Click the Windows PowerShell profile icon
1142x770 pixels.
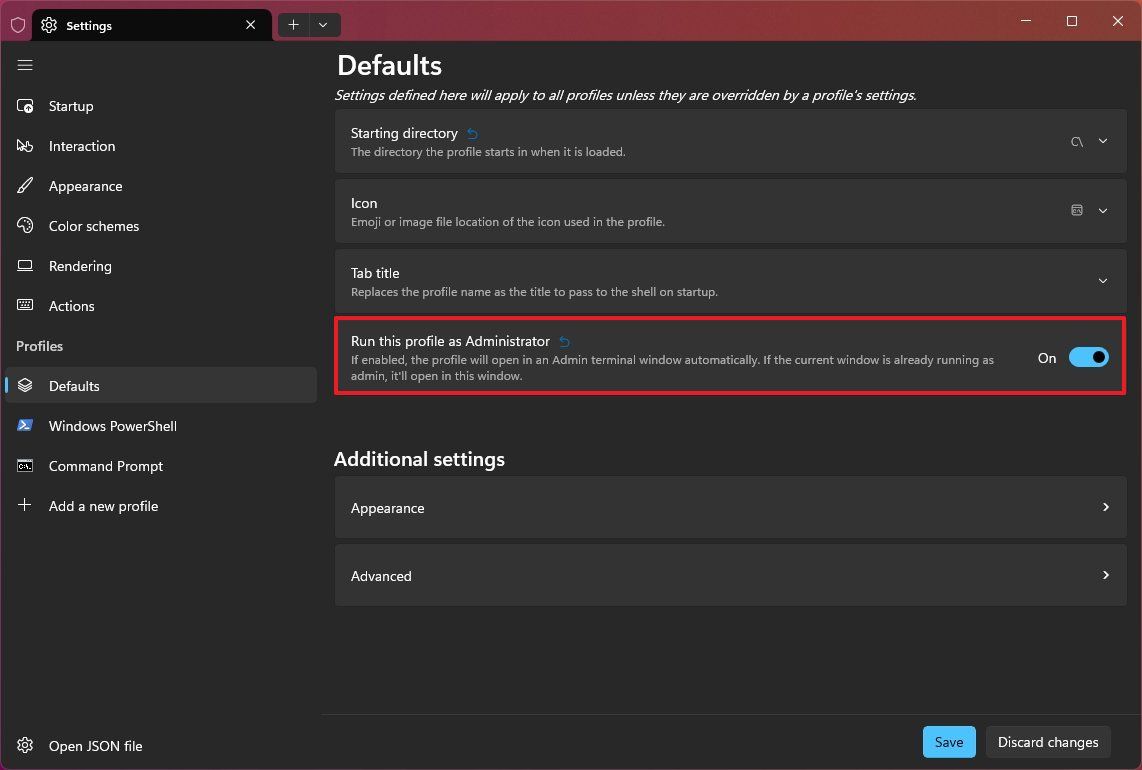[25, 426]
